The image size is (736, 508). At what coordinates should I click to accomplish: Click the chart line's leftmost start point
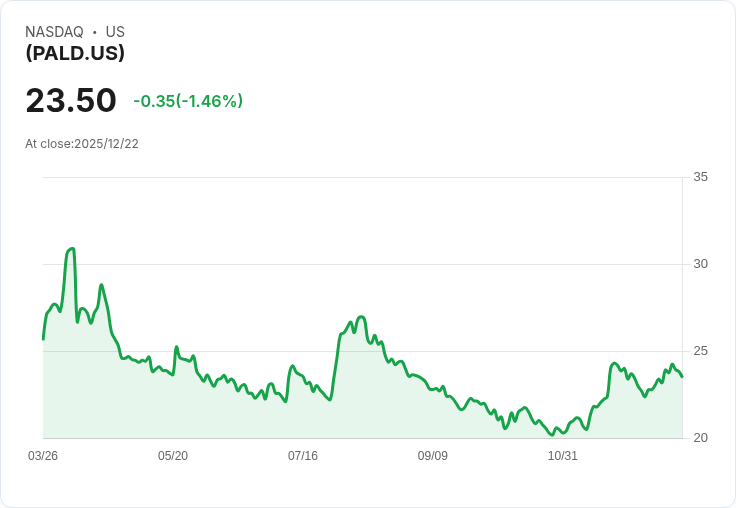pyautogui.click(x=43, y=339)
